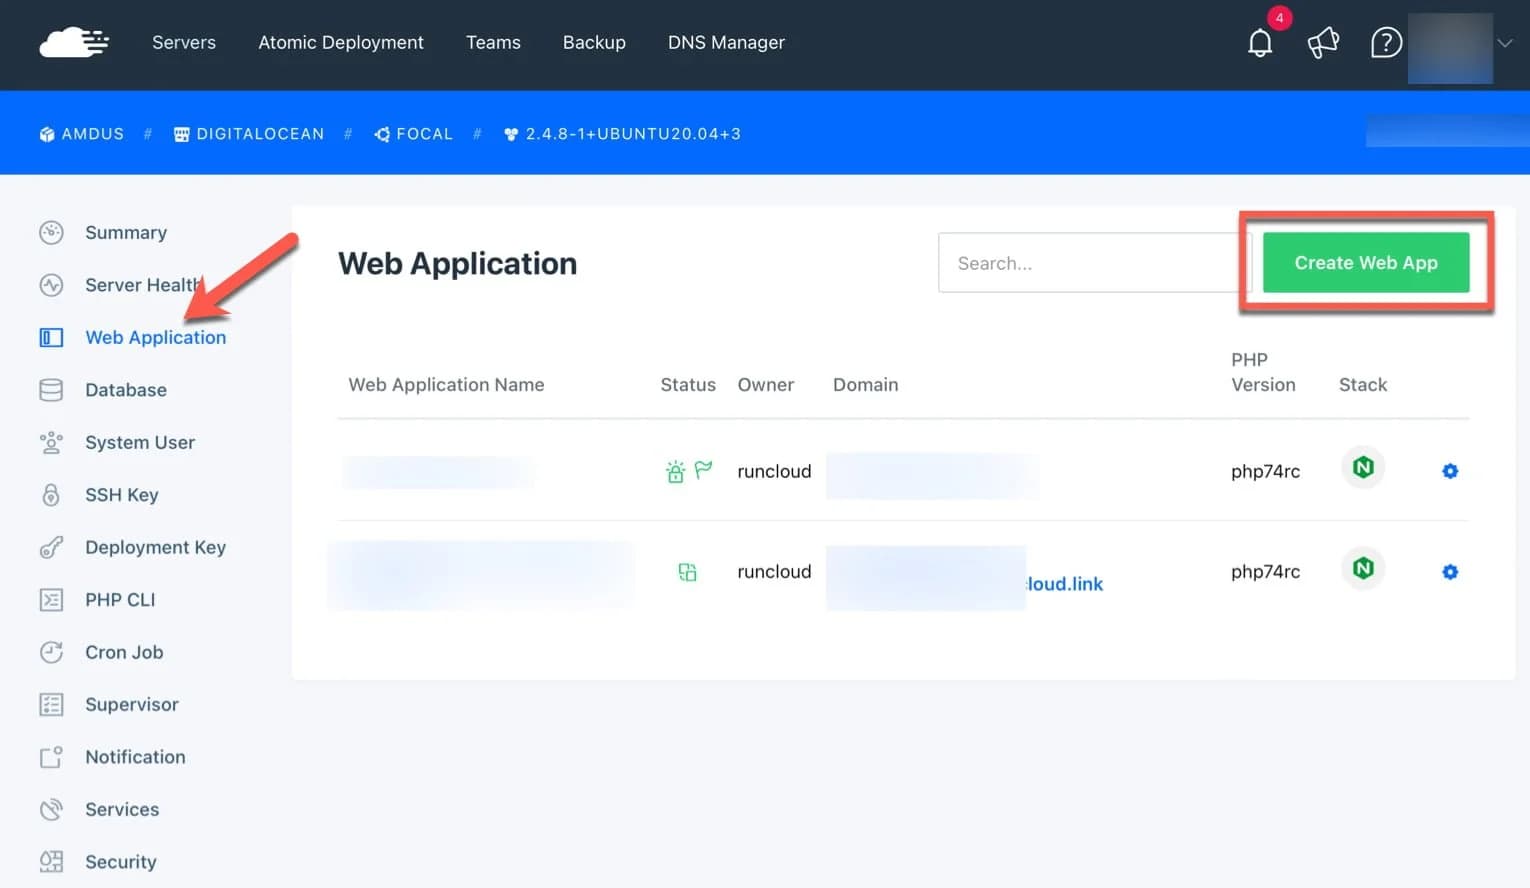The image size is (1530, 888).
Task: Click the Create Web App button
Action: tap(1366, 262)
